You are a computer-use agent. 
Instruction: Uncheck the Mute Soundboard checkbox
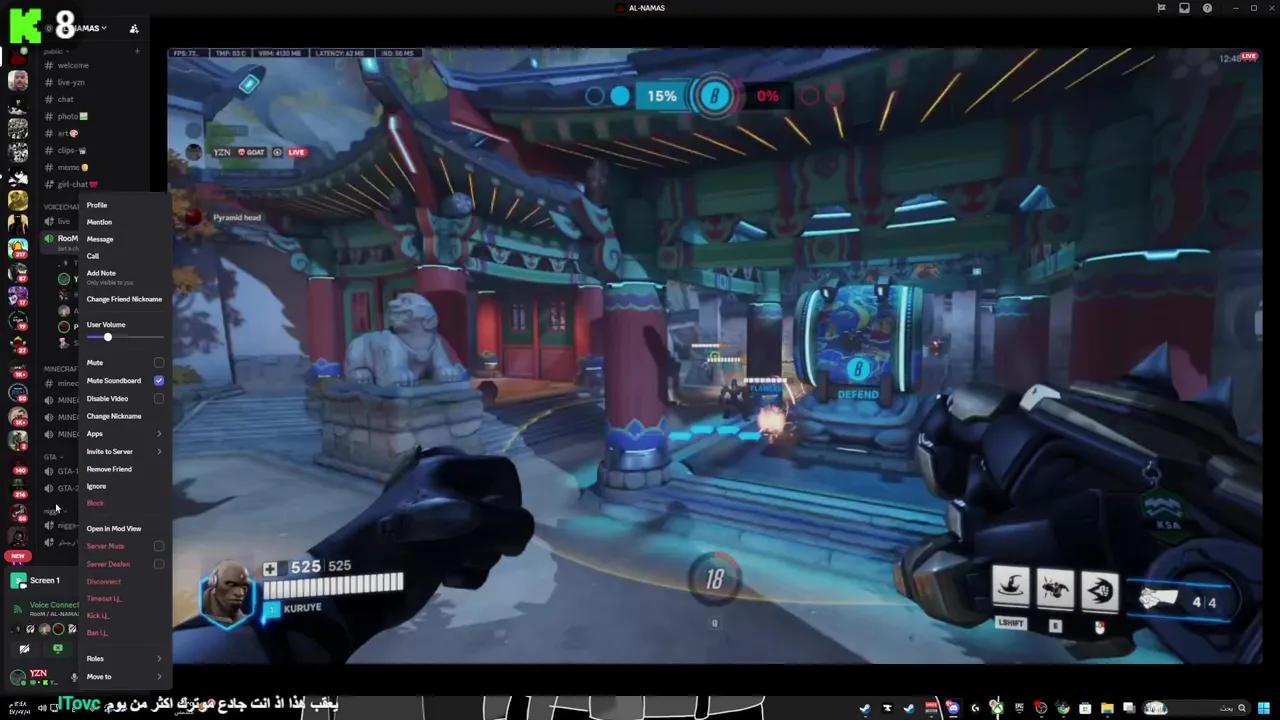point(159,380)
